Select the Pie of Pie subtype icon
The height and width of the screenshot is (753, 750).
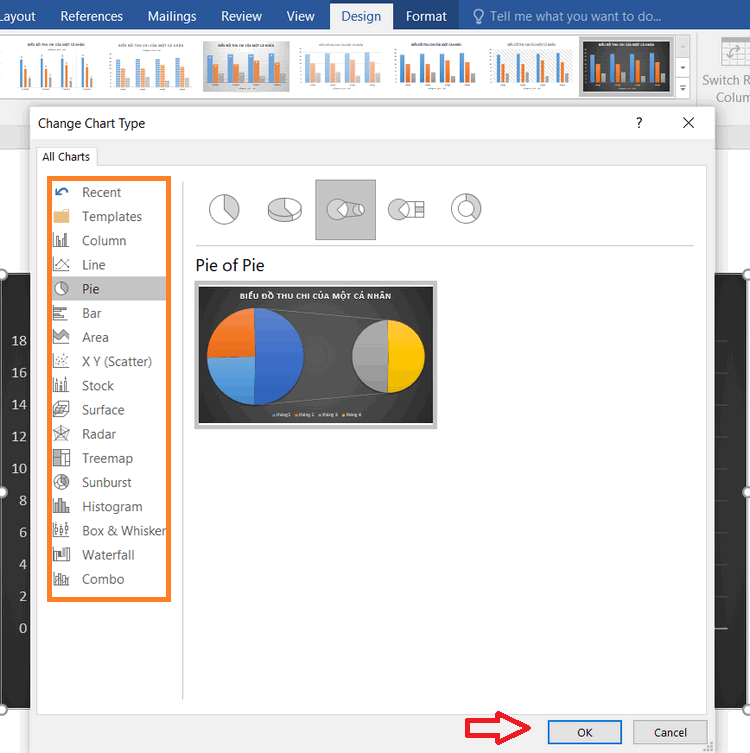(346, 209)
